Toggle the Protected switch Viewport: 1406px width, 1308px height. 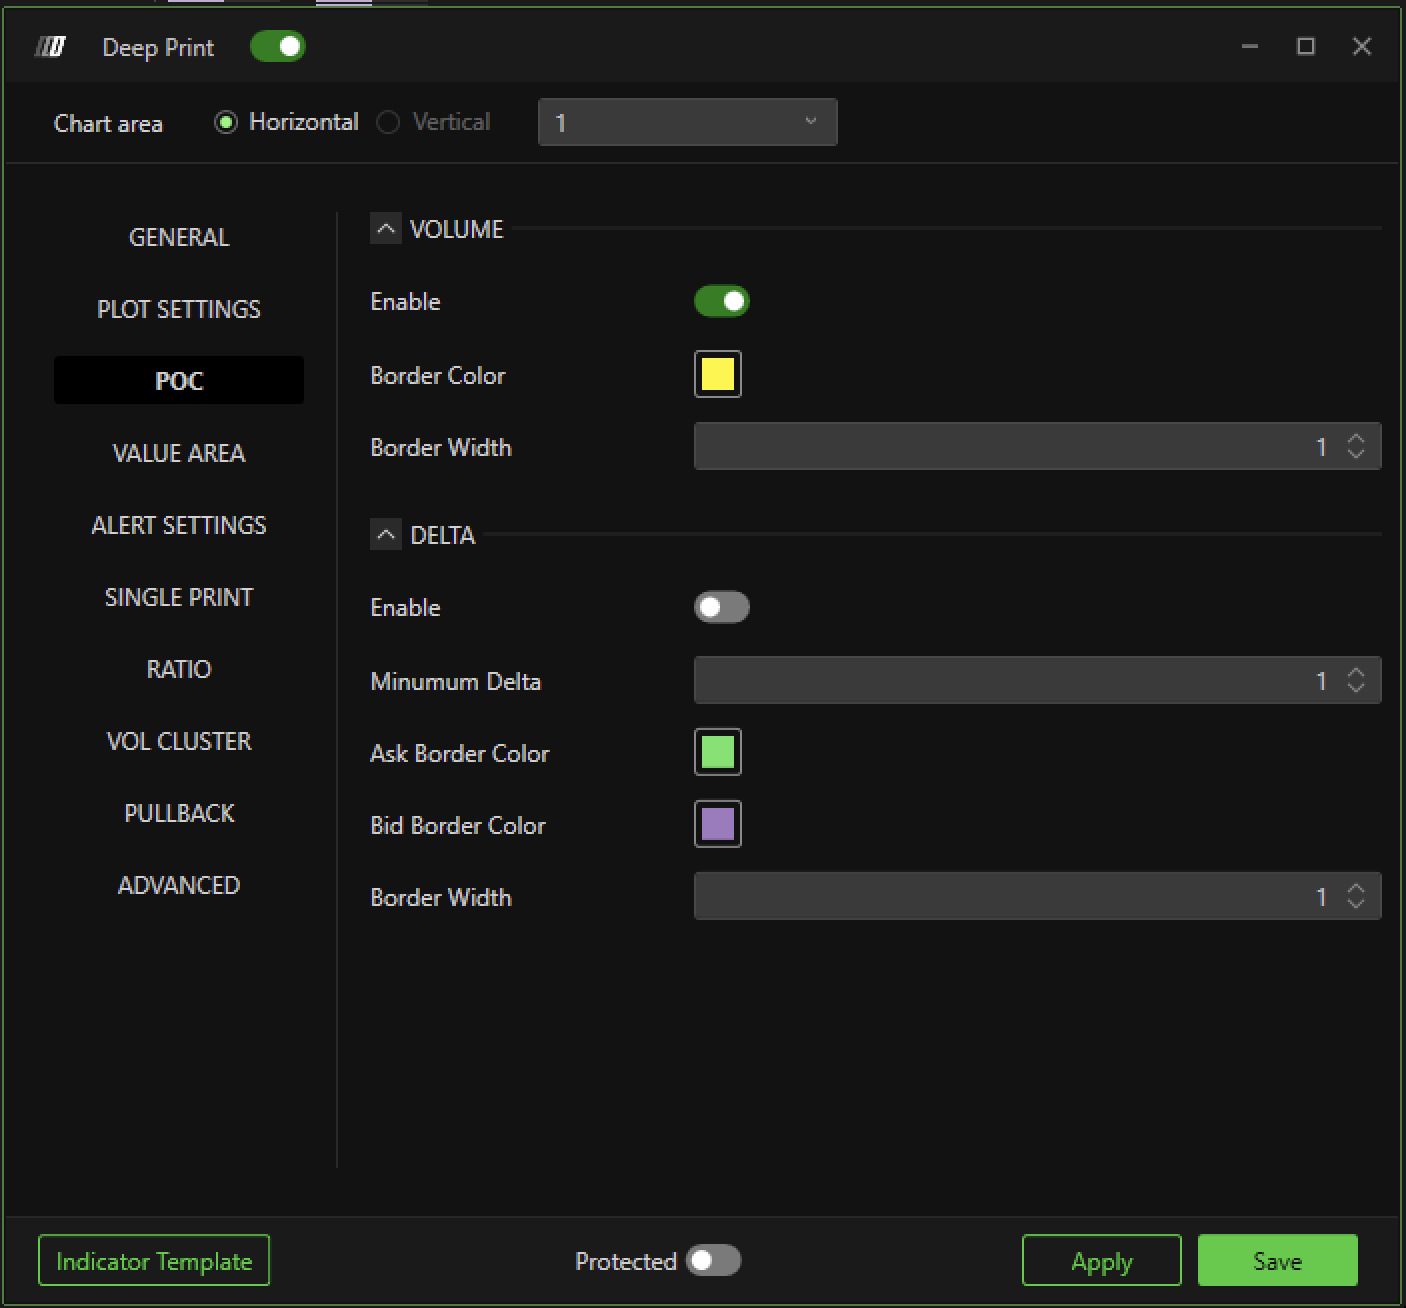(713, 1260)
